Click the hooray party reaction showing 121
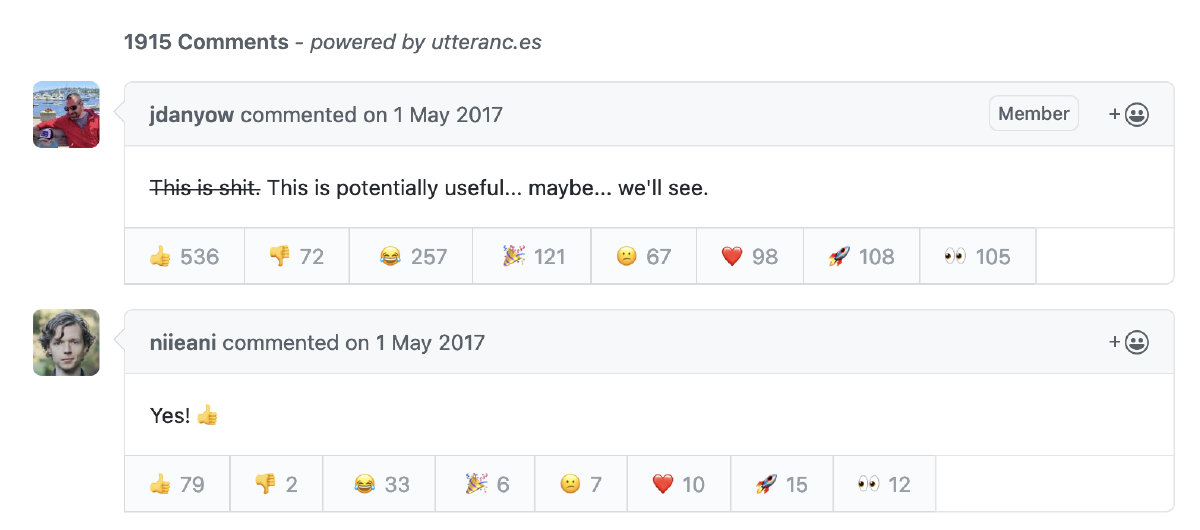The height and width of the screenshot is (530, 1200). [x=533, y=257]
